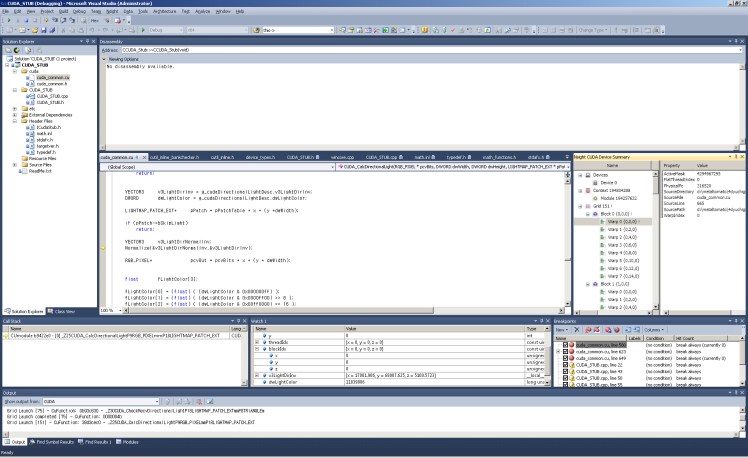
Task: Open the 'this->' find combo box
Action: click(298, 30)
